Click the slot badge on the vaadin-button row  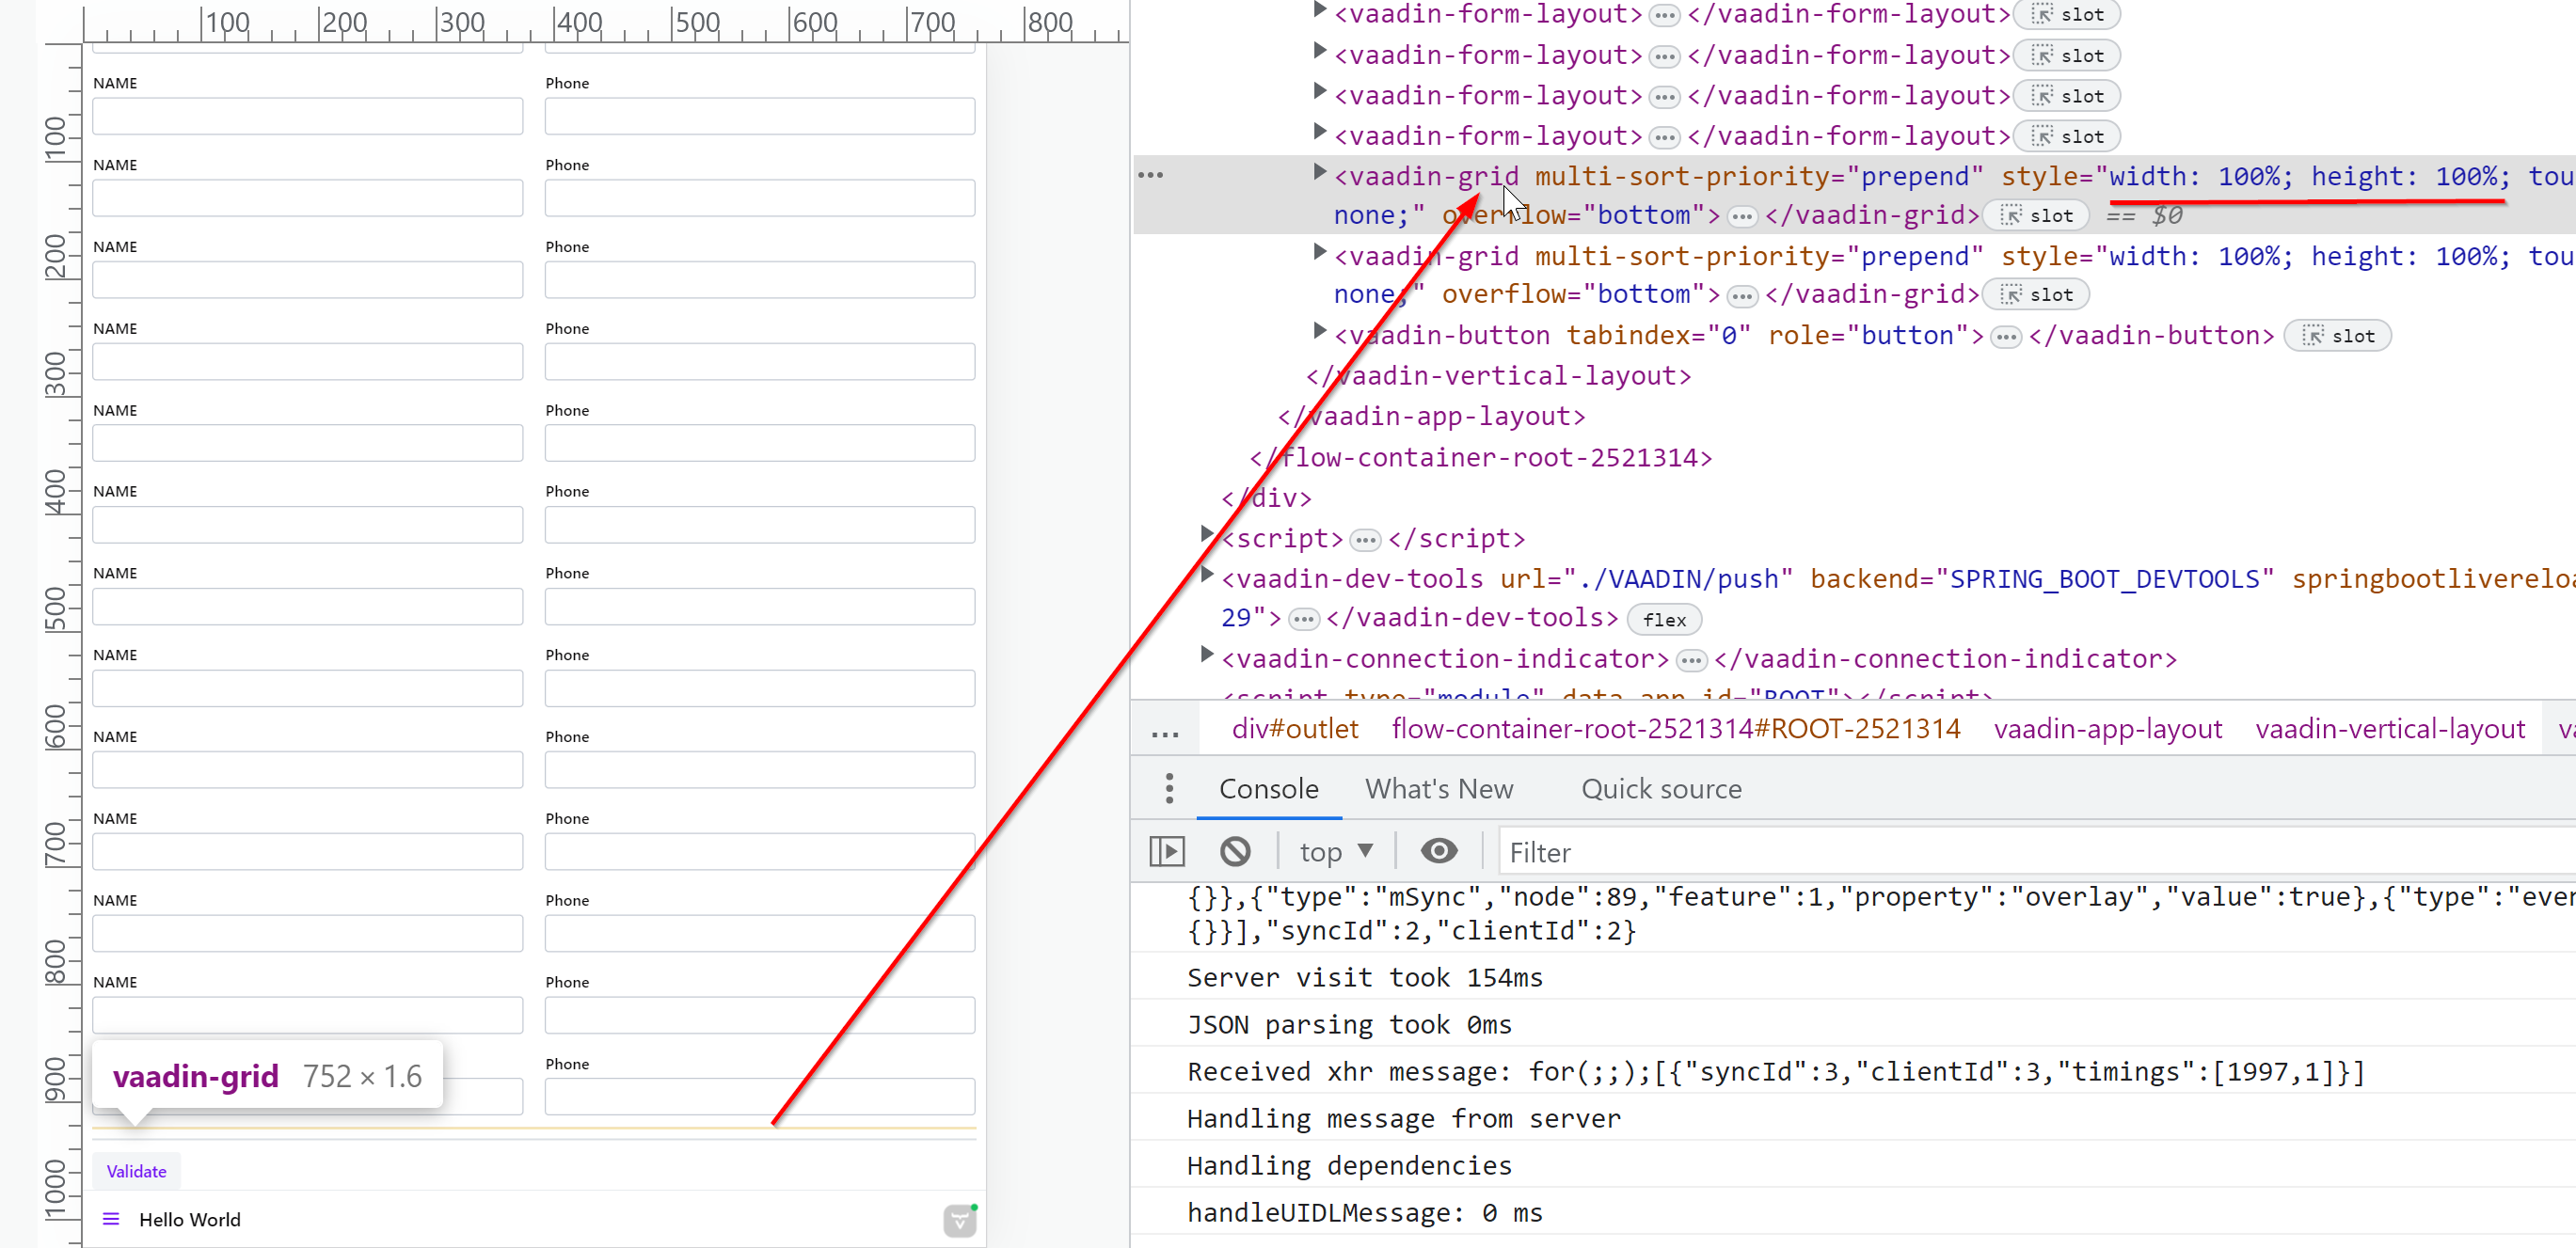(2338, 336)
